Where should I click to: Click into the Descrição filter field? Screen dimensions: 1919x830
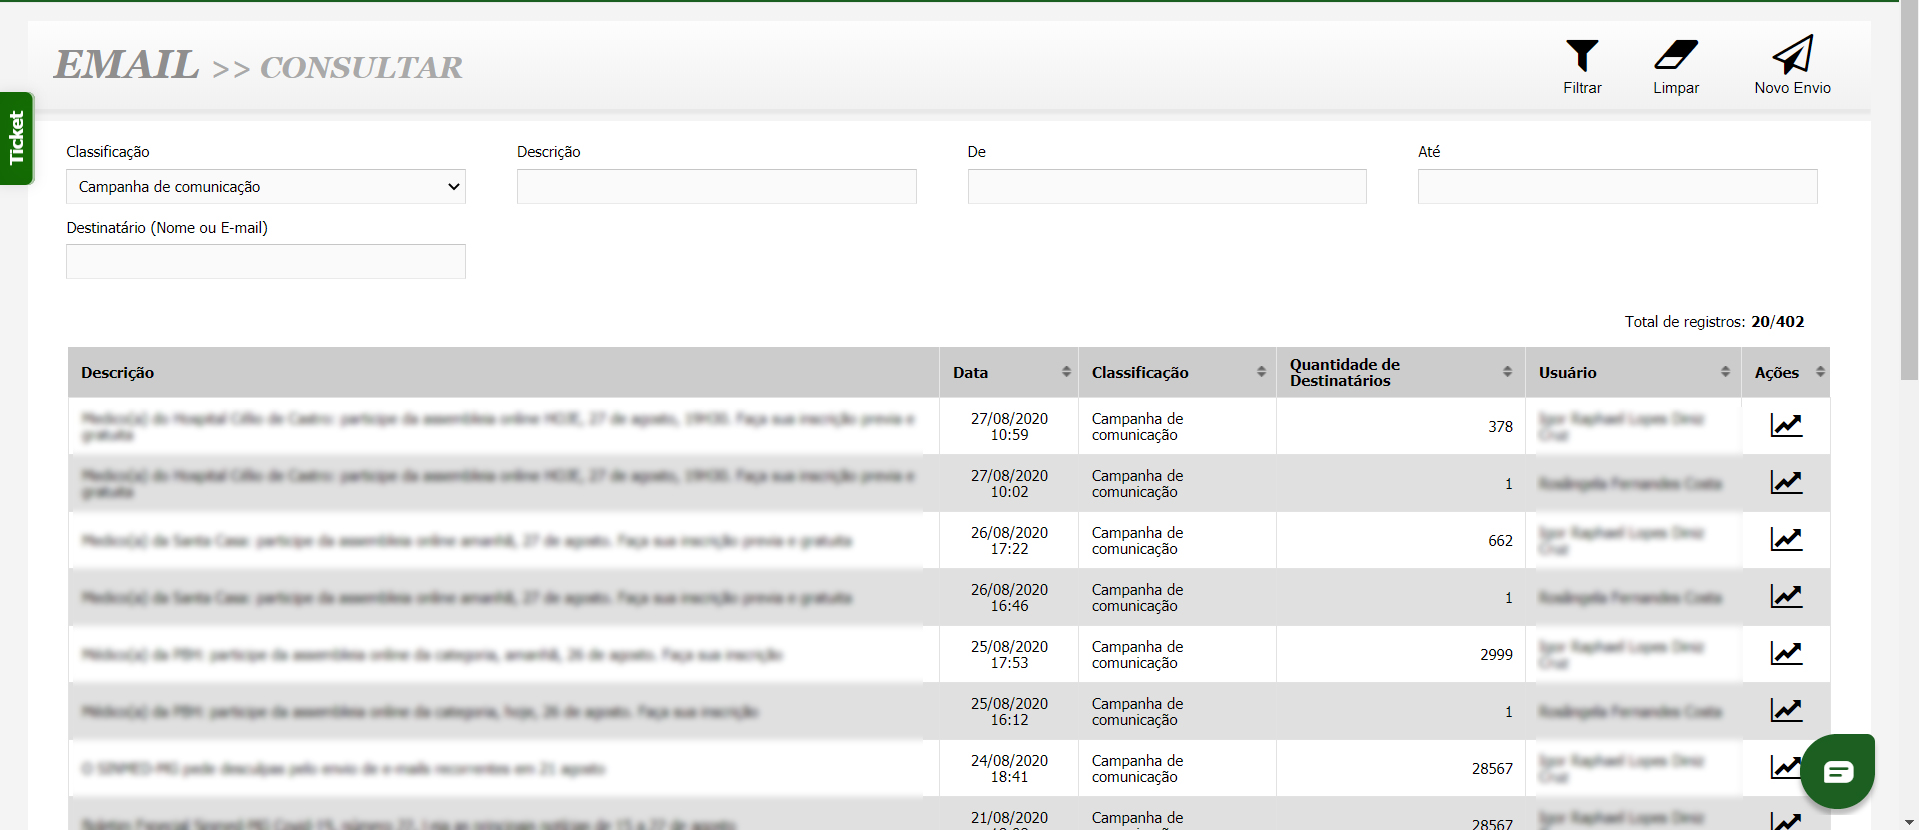(x=716, y=187)
